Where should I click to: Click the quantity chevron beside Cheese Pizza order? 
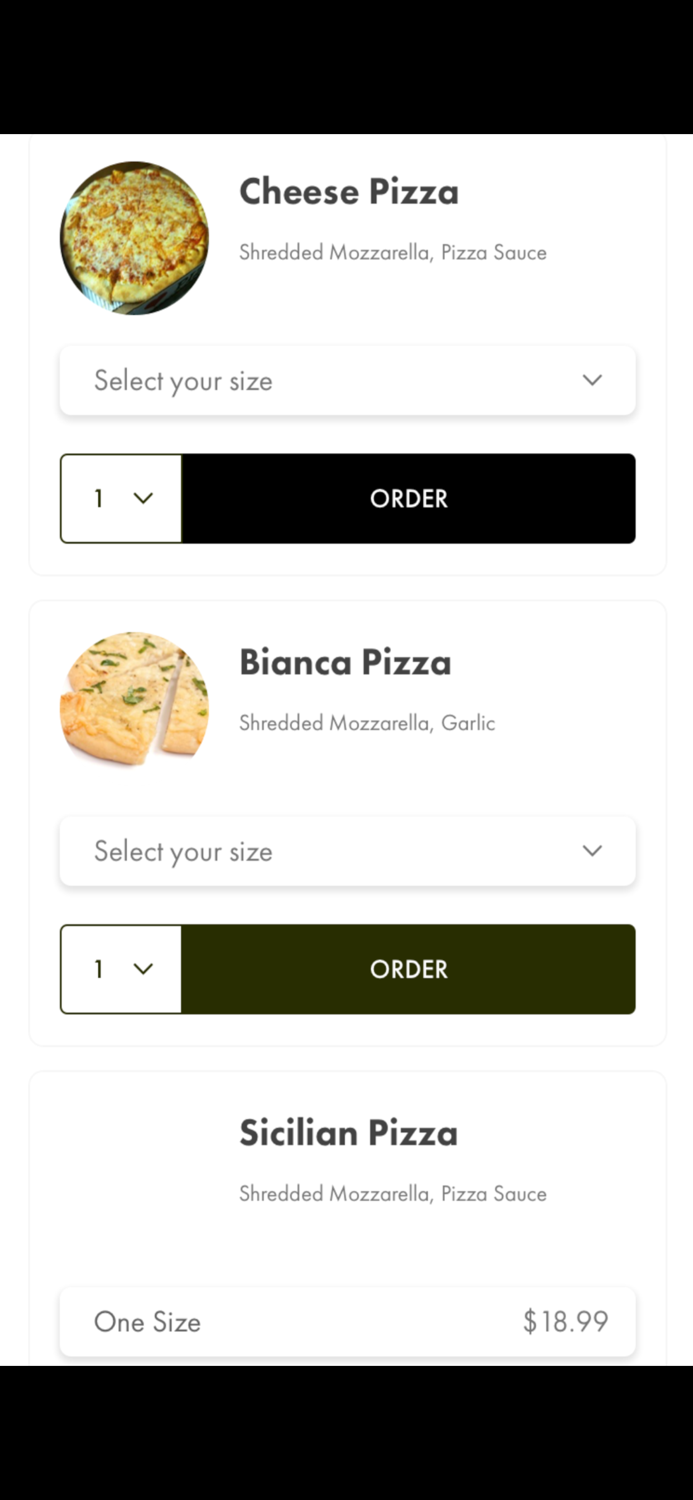[x=143, y=498]
